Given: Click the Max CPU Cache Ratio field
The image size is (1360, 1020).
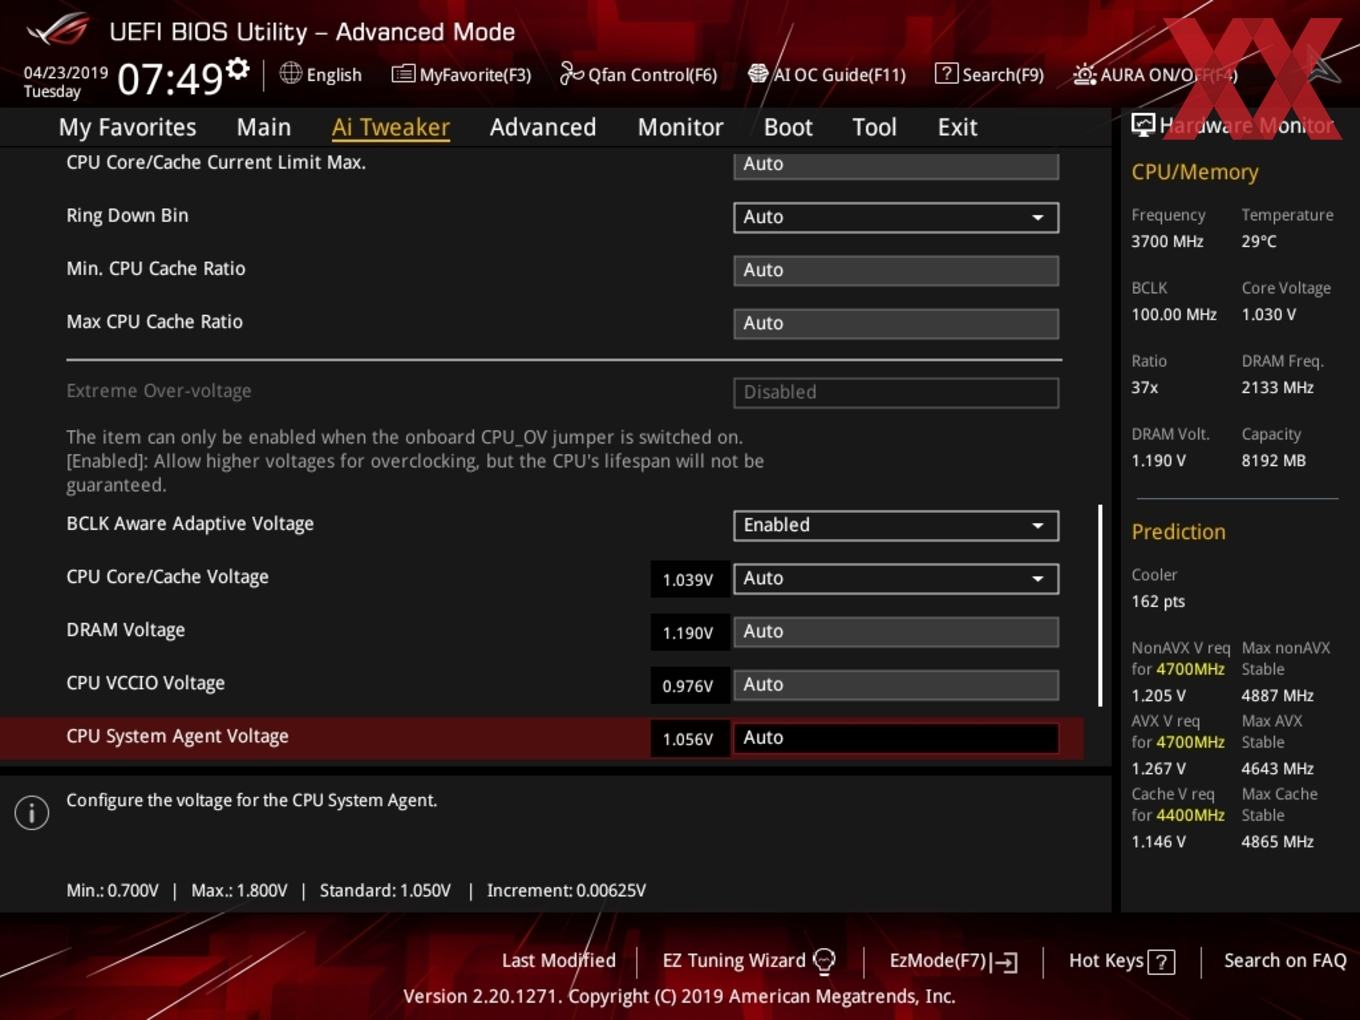Looking at the screenshot, I should [896, 323].
